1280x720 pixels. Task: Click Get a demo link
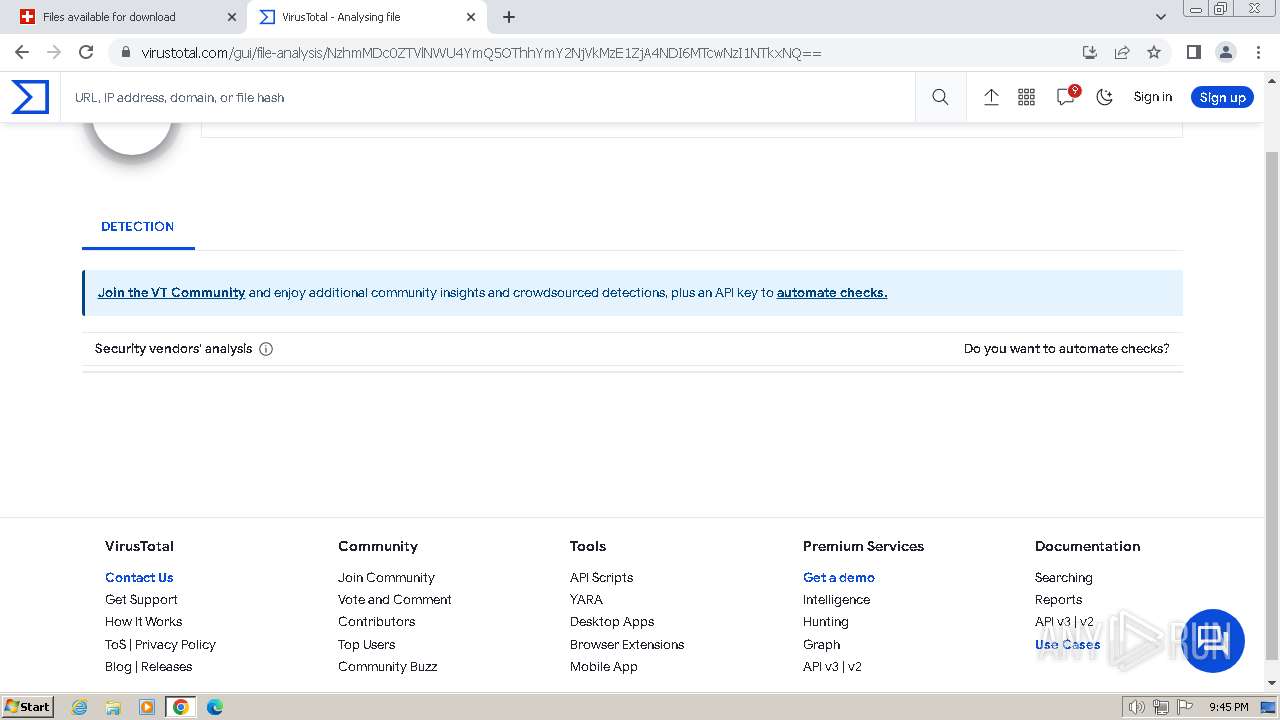[839, 578]
